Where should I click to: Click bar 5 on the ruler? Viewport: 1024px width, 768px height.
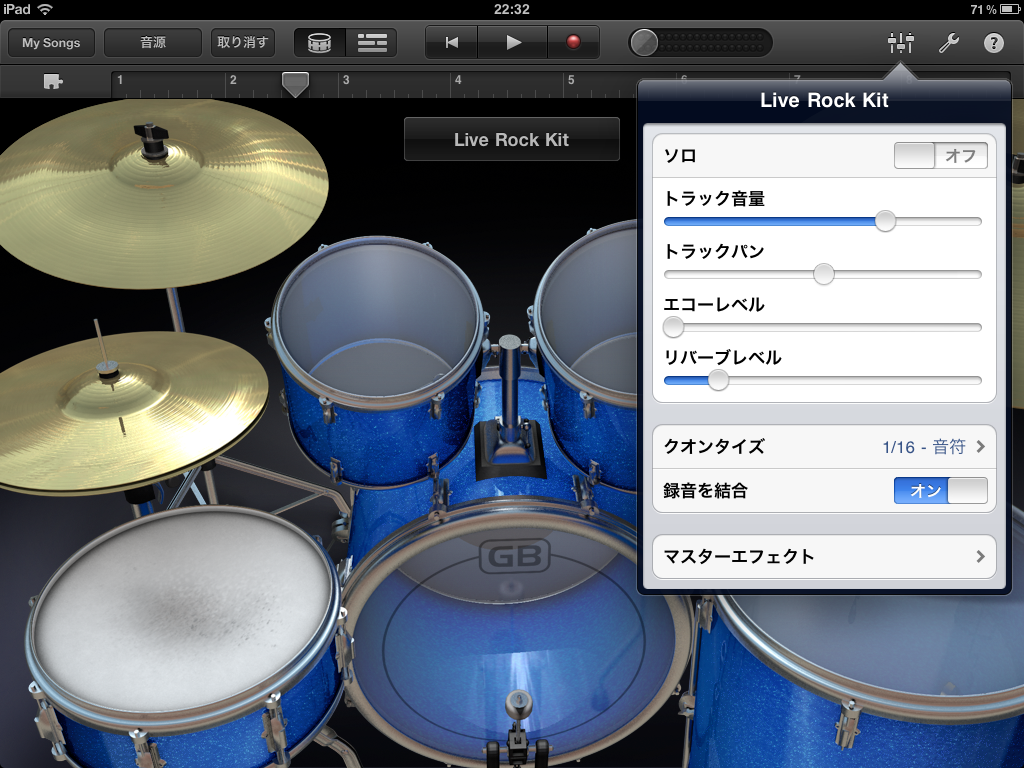point(571,80)
